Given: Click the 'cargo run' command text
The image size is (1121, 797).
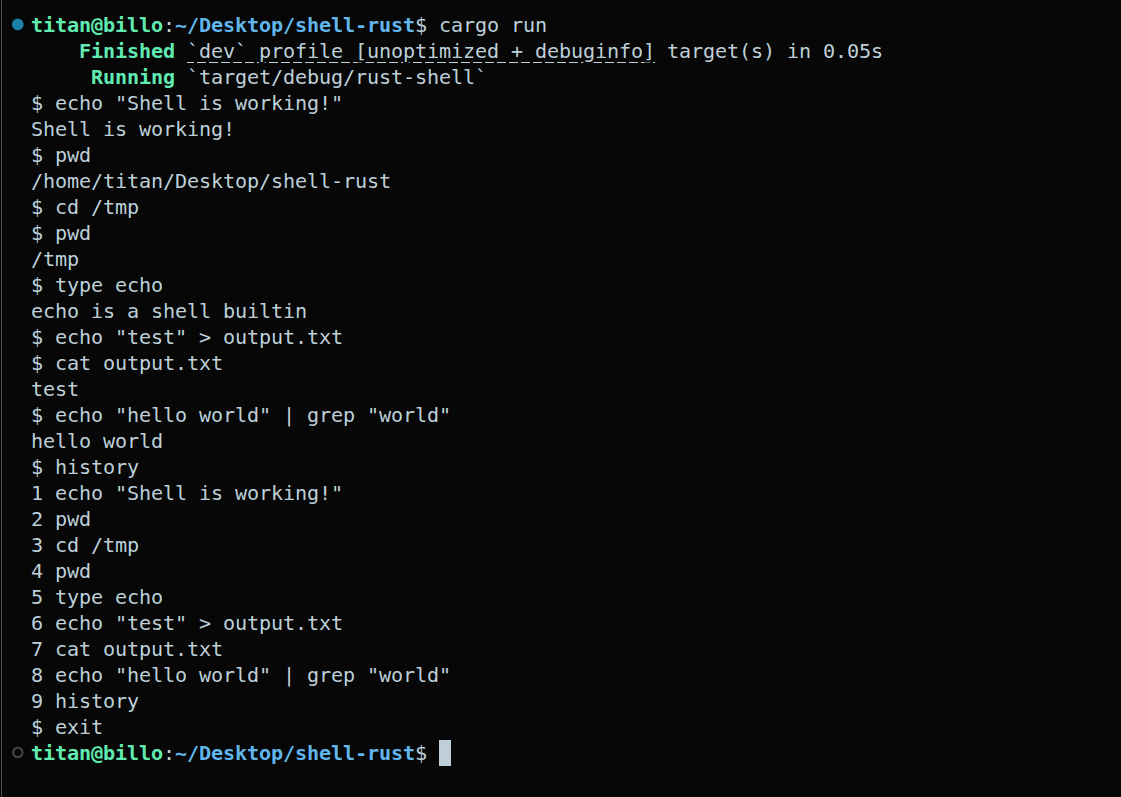Looking at the screenshot, I should coord(493,26).
